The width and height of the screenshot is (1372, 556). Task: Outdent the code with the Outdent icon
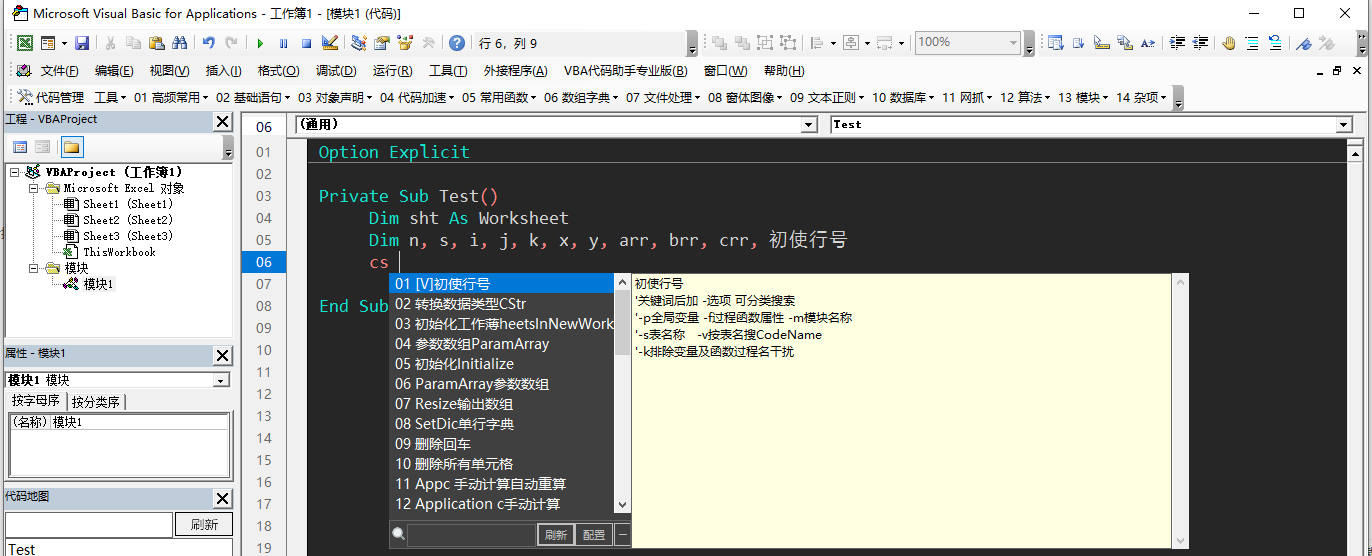click(1200, 43)
